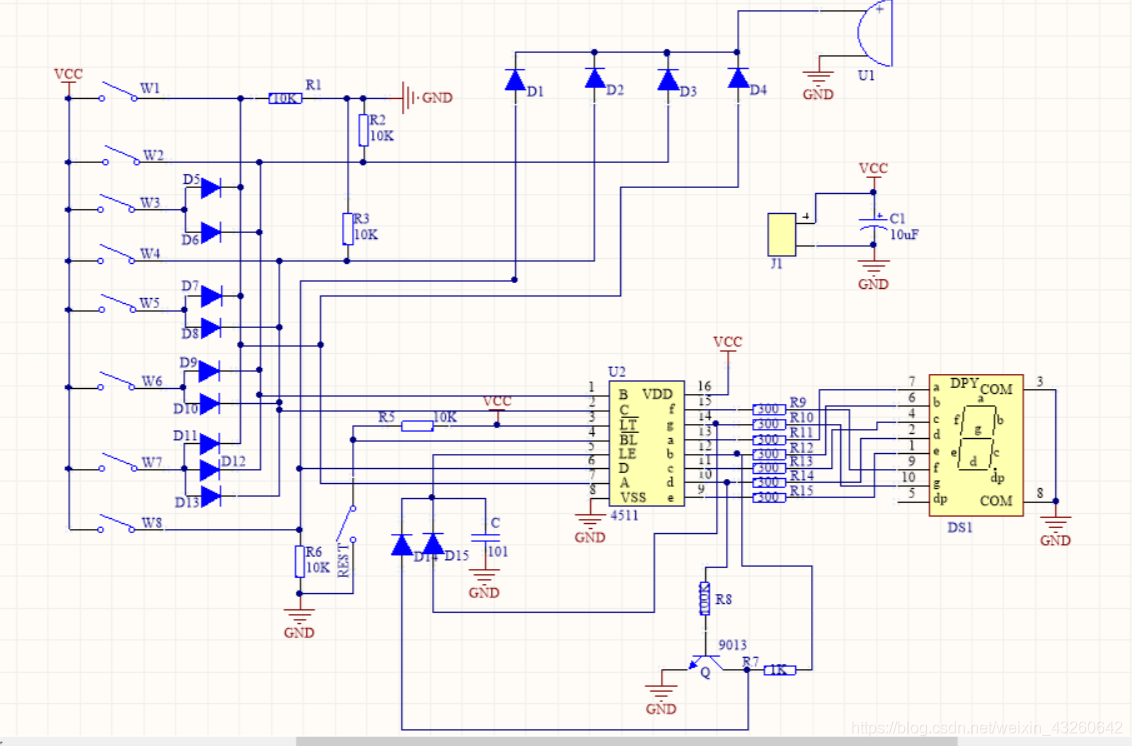Viewport: 1132px width, 746px height.
Task: Click the W8 switch symbol
Action: pyautogui.click(x=117, y=524)
